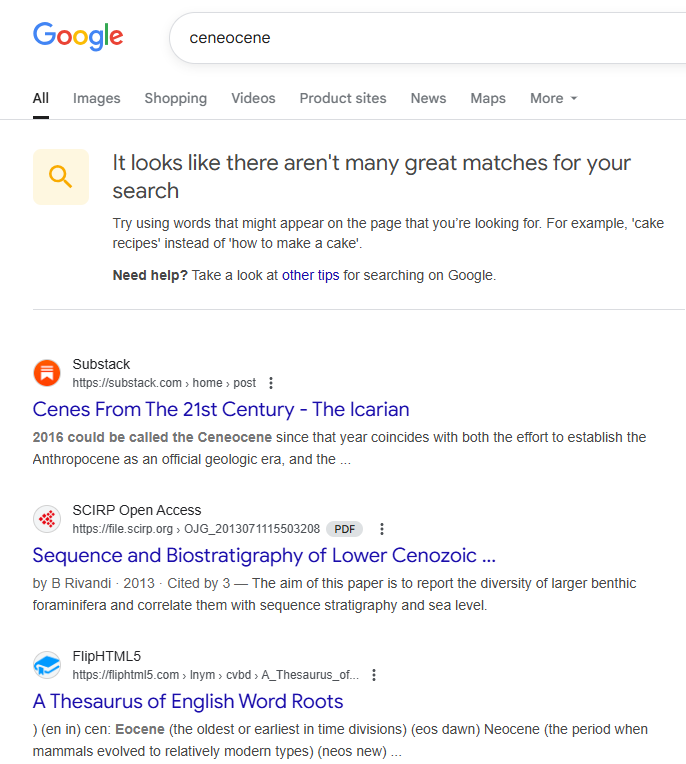Open the "other tips" help link

click(310, 275)
